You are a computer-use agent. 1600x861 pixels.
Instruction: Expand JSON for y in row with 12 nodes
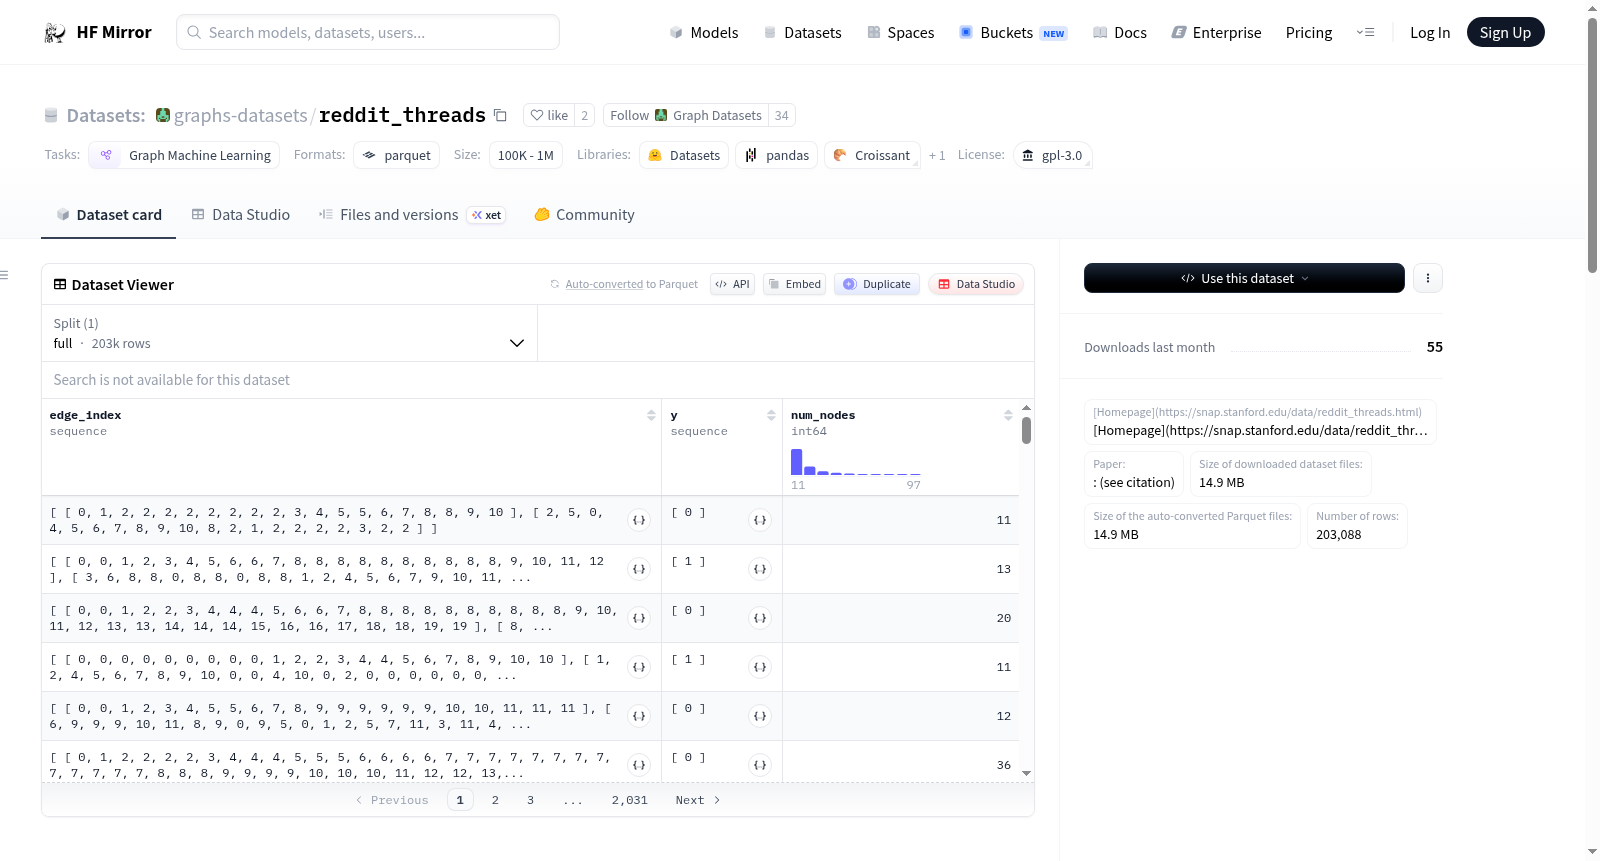760,716
